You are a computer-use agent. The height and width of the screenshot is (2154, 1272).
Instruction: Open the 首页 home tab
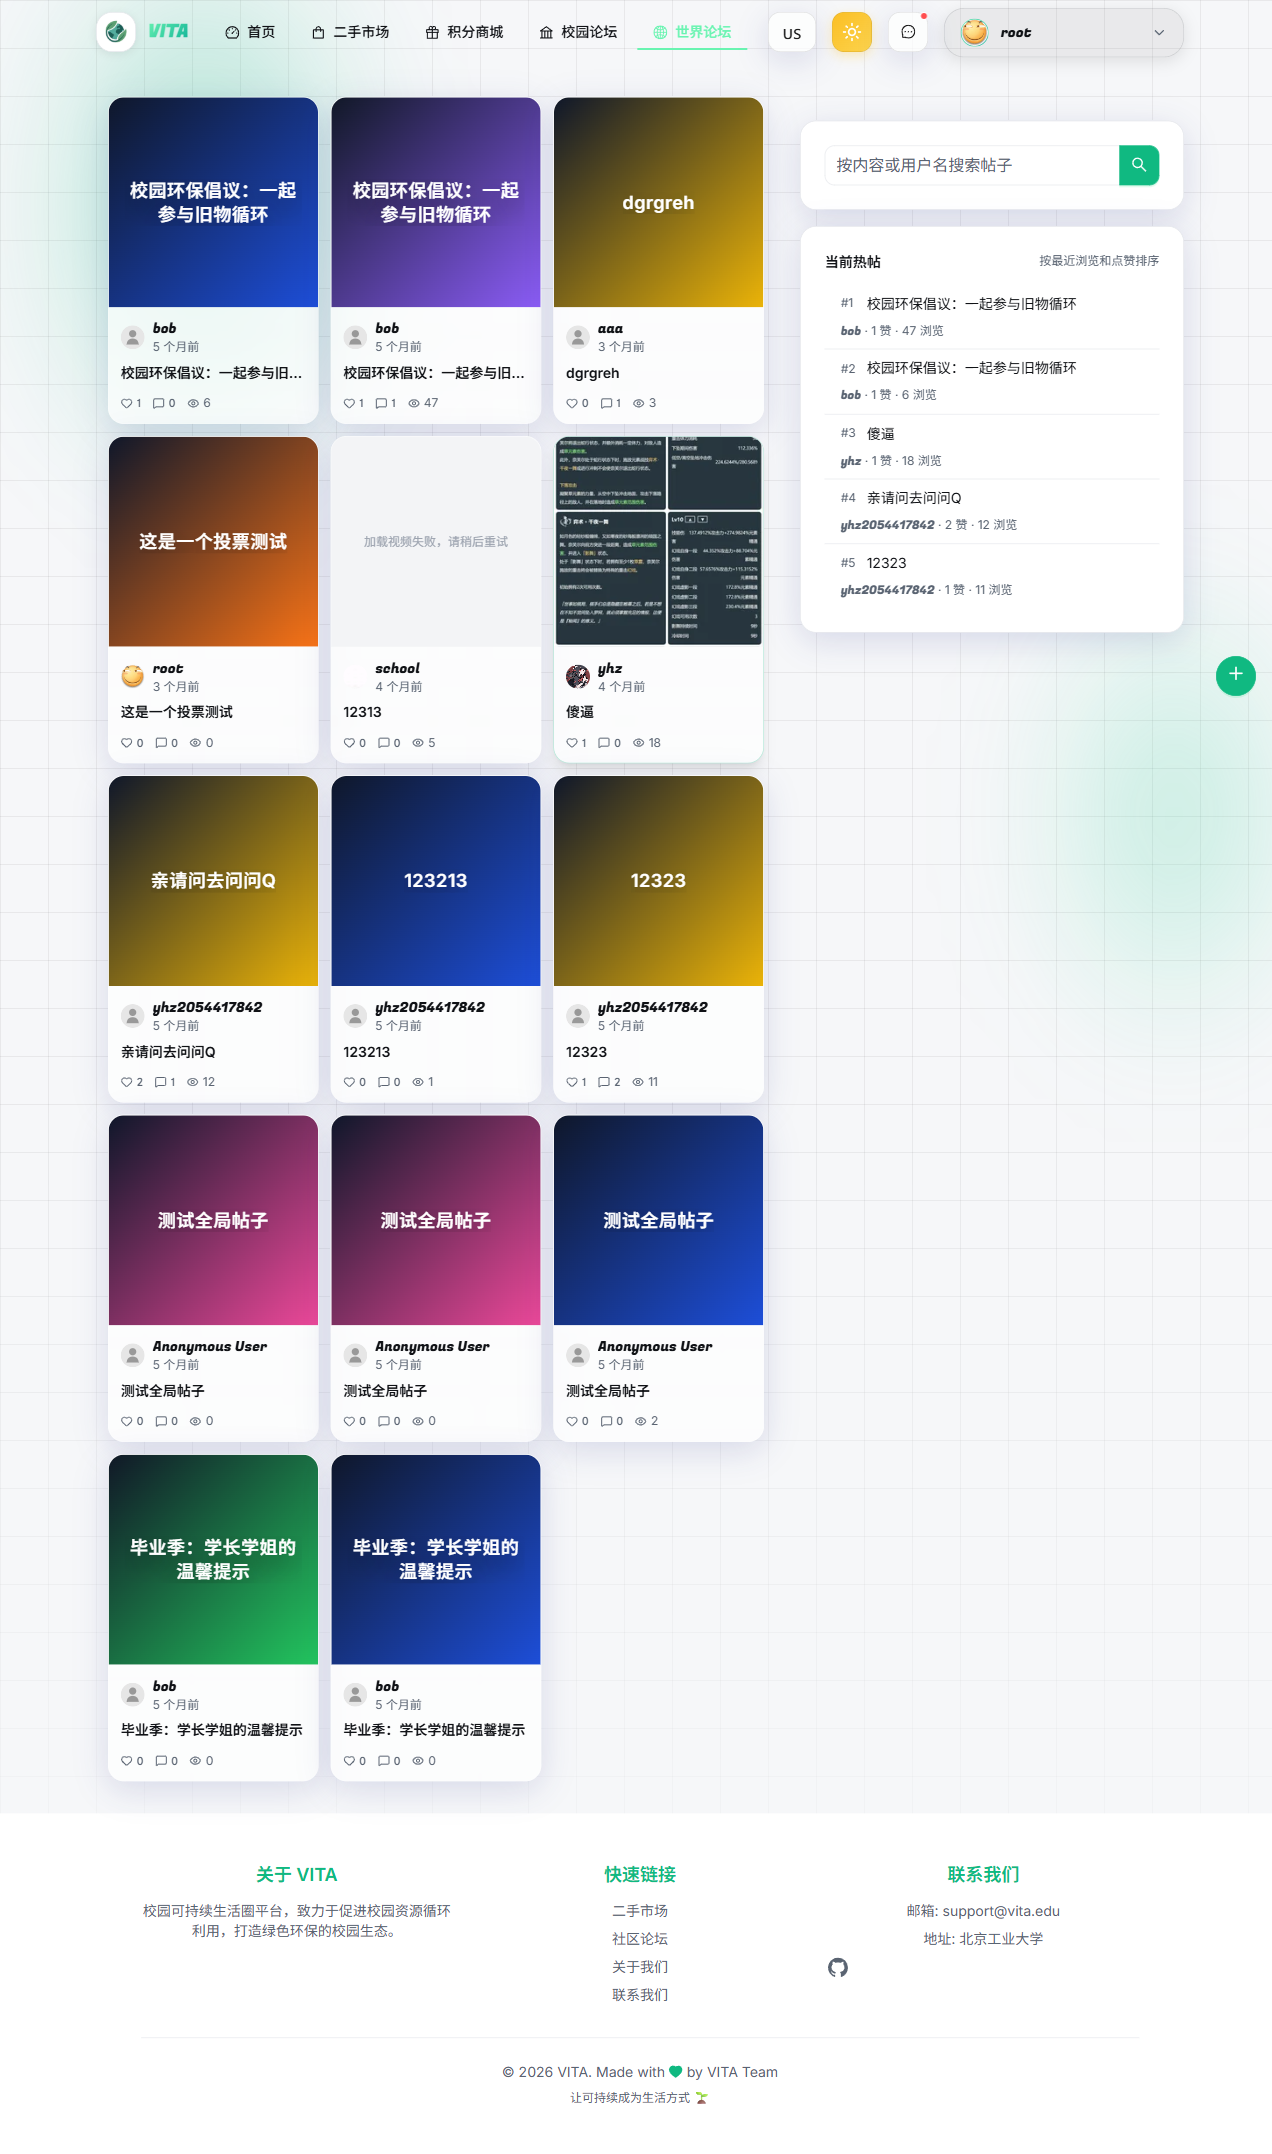[250, 32]
